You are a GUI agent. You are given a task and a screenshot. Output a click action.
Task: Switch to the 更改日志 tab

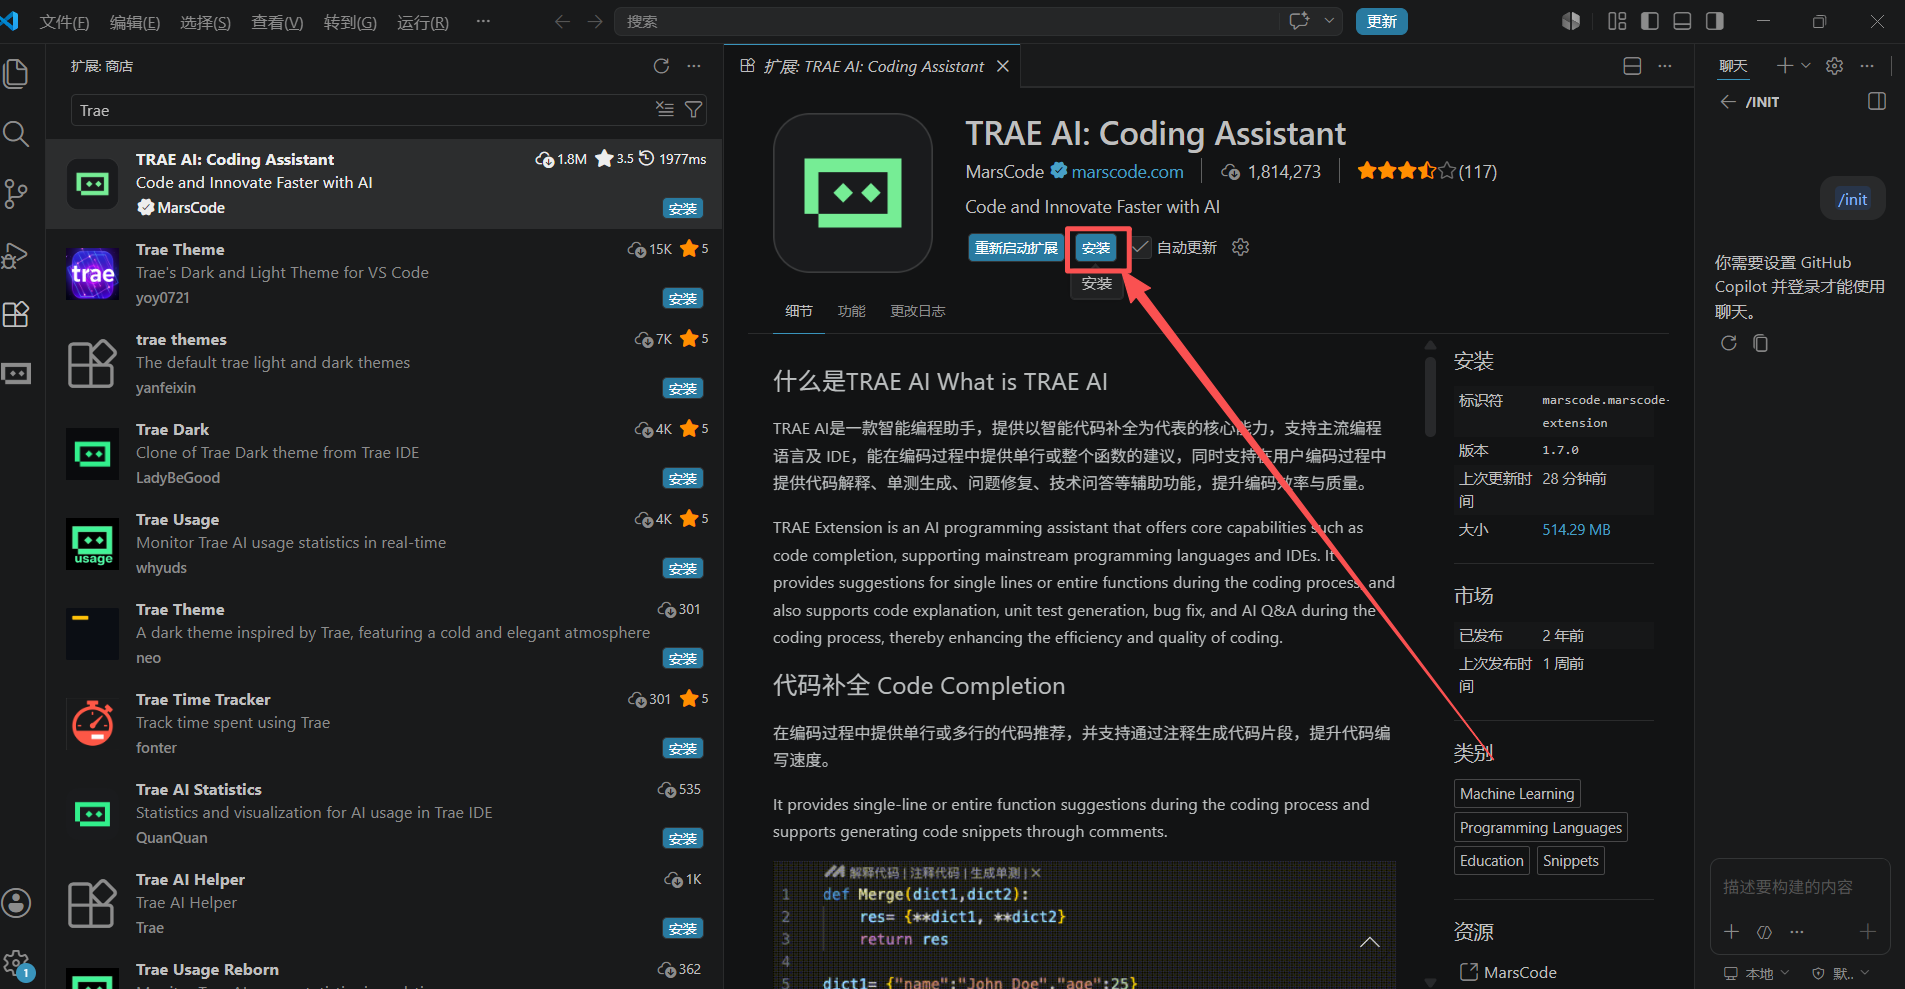pos(918,311)
